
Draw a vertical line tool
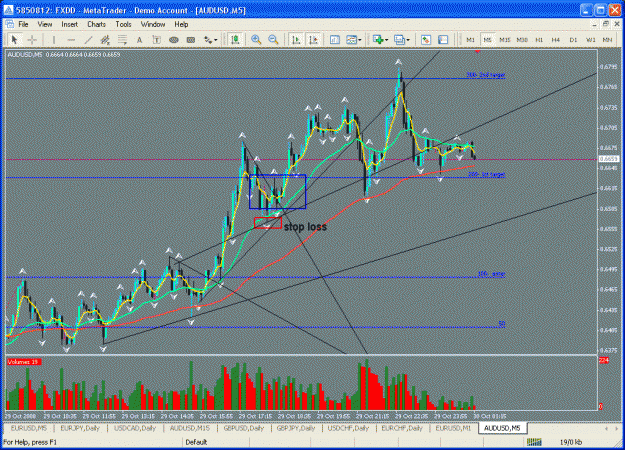click(x=54, y=39)
